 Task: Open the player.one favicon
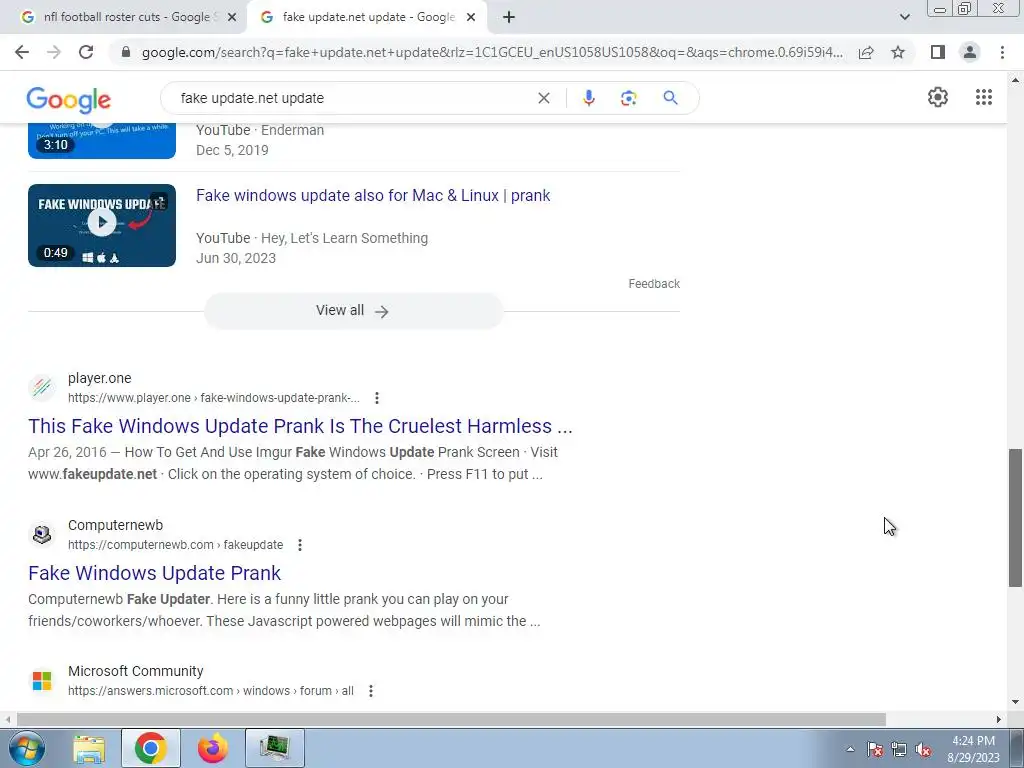click(42, 387)
